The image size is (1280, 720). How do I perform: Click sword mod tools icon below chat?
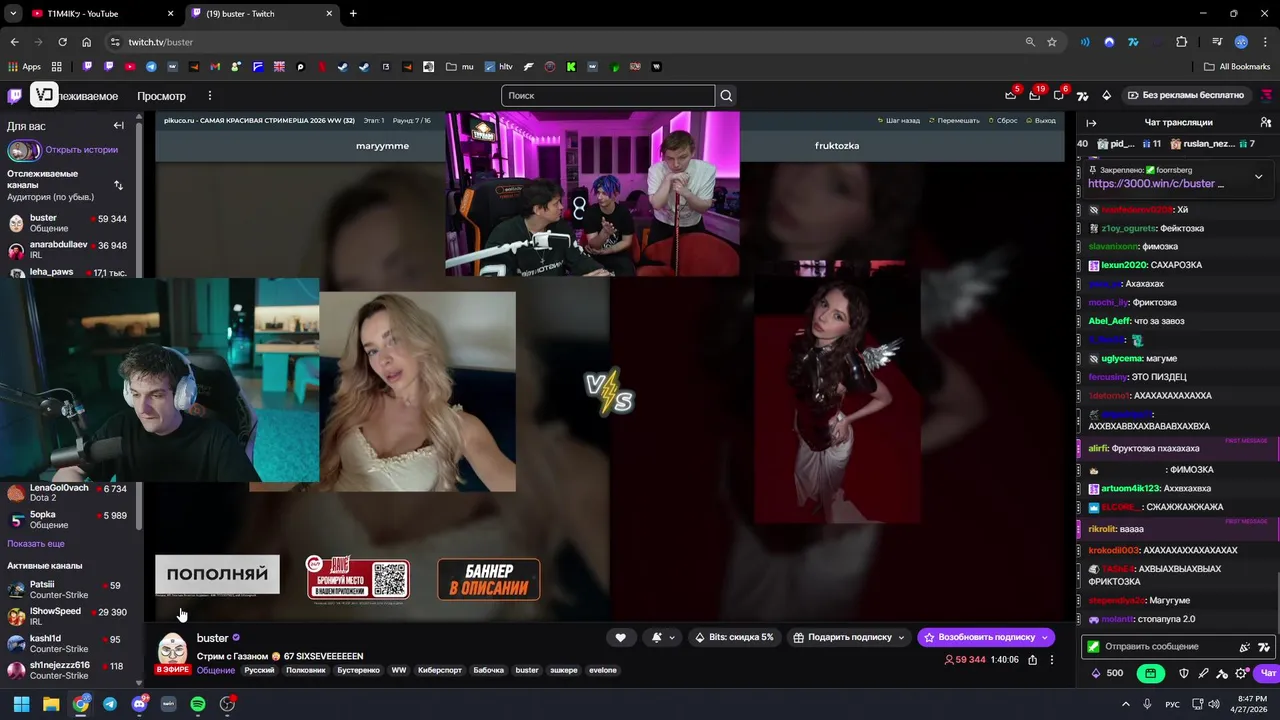(x=1203, y=673)
